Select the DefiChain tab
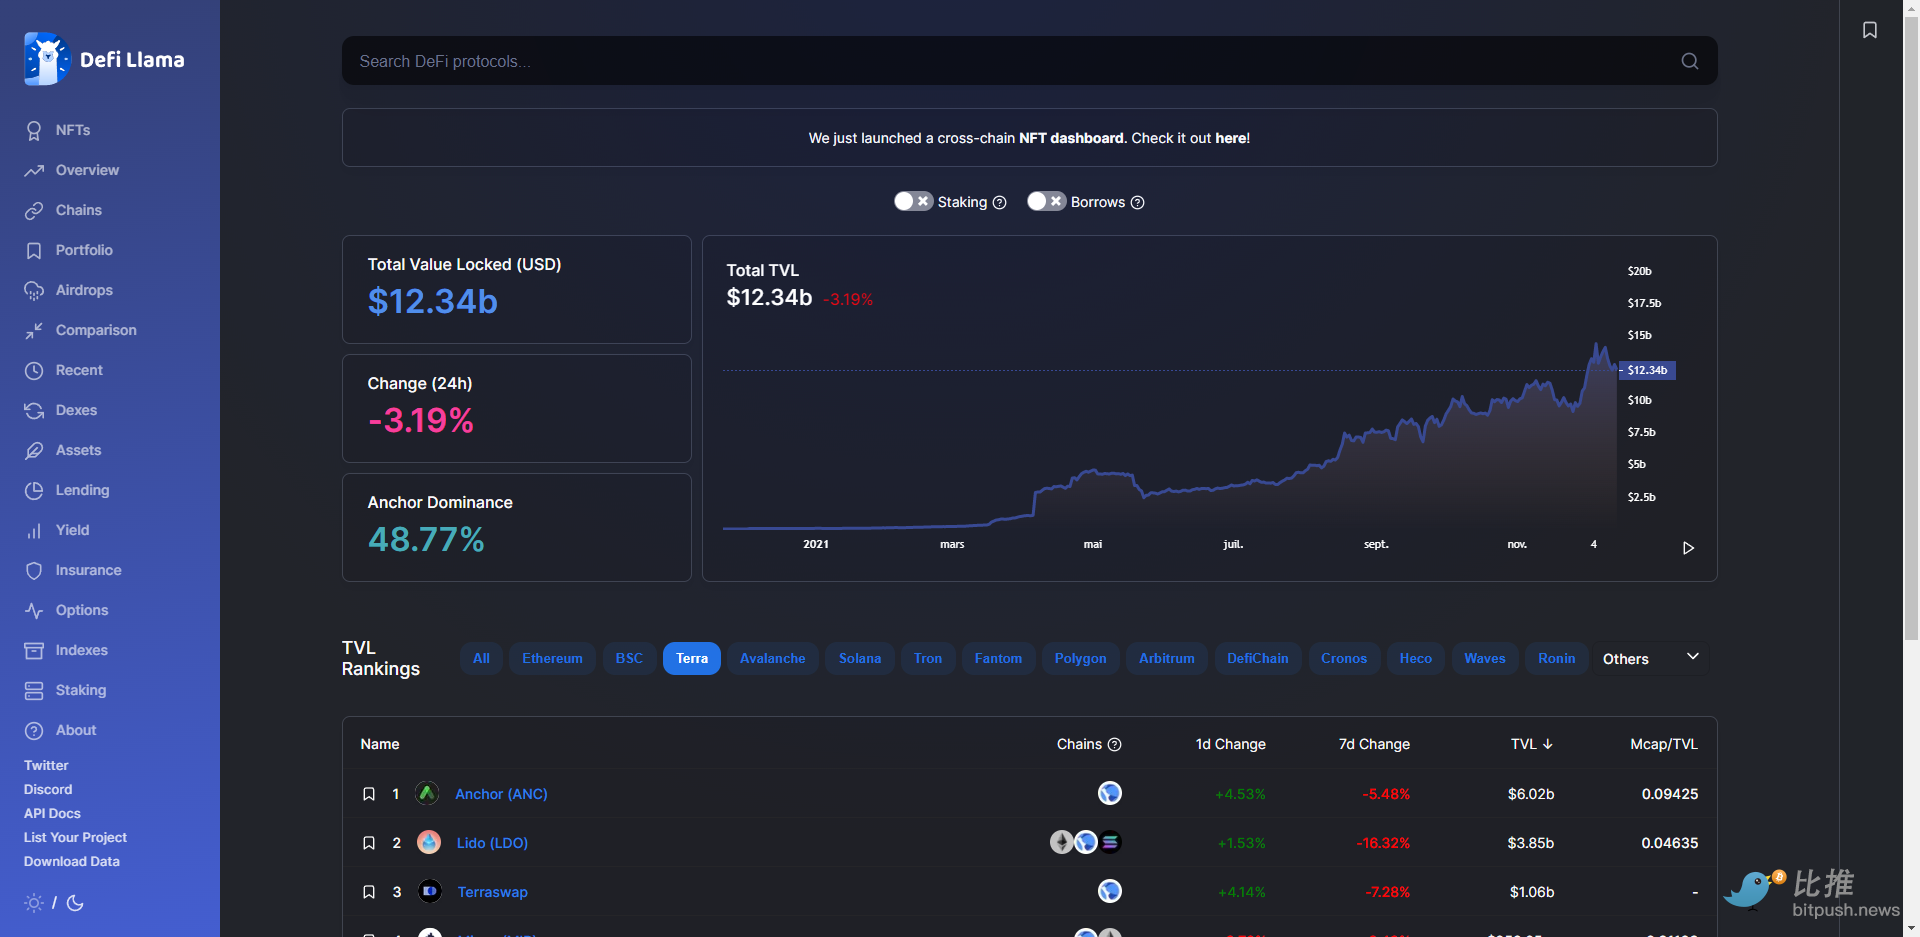 [x=1258, y=658]
